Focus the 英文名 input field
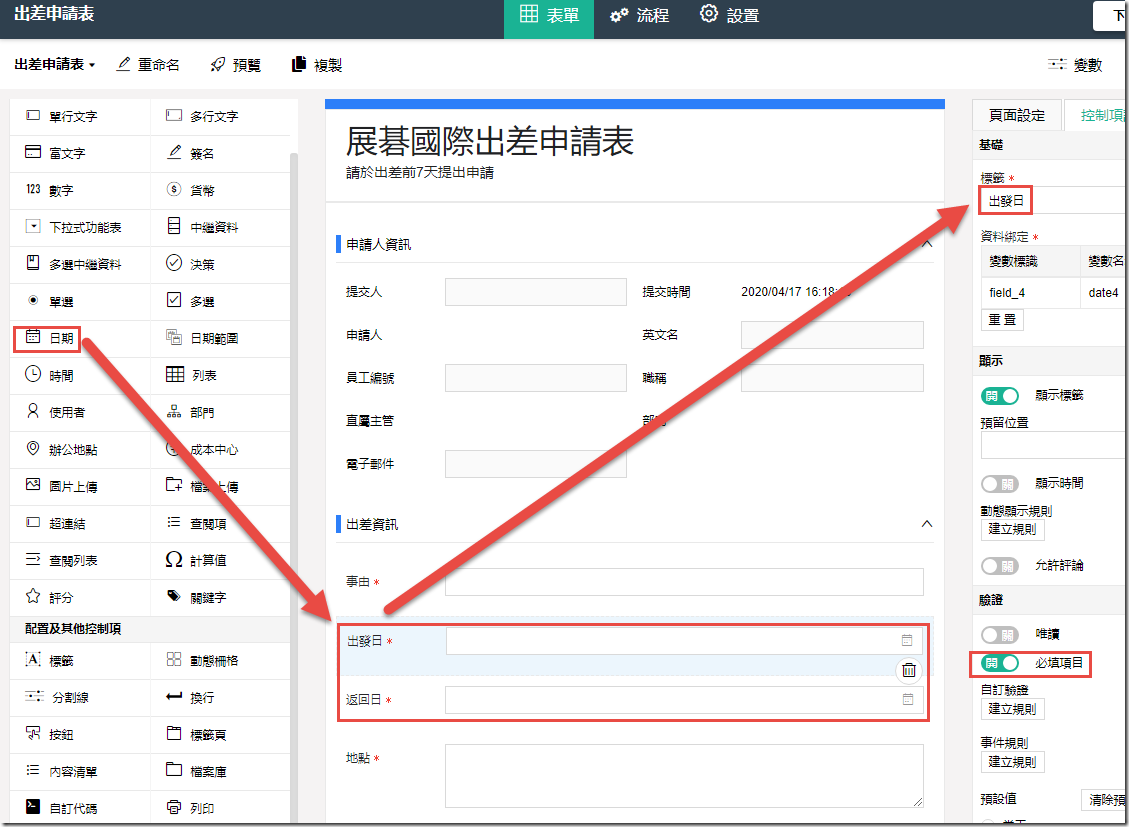 click(x=832, y=335)
